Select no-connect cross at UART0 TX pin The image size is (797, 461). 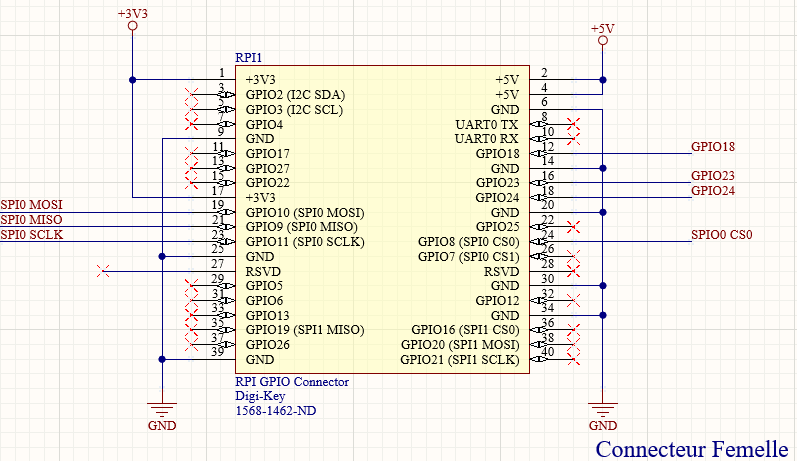click(x=573, y=124)
